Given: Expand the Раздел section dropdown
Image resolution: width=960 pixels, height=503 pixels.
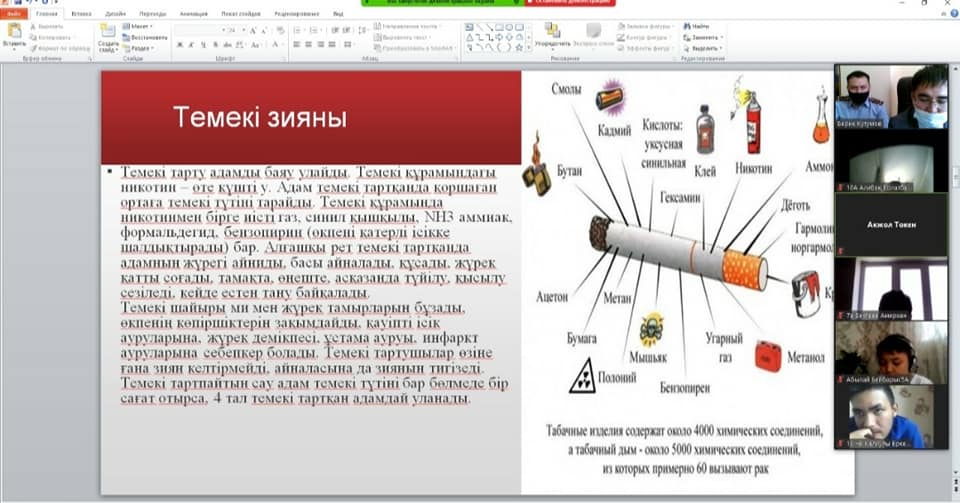Looking at the screenshot, I should pyautogui.click(x=141, y=48).
